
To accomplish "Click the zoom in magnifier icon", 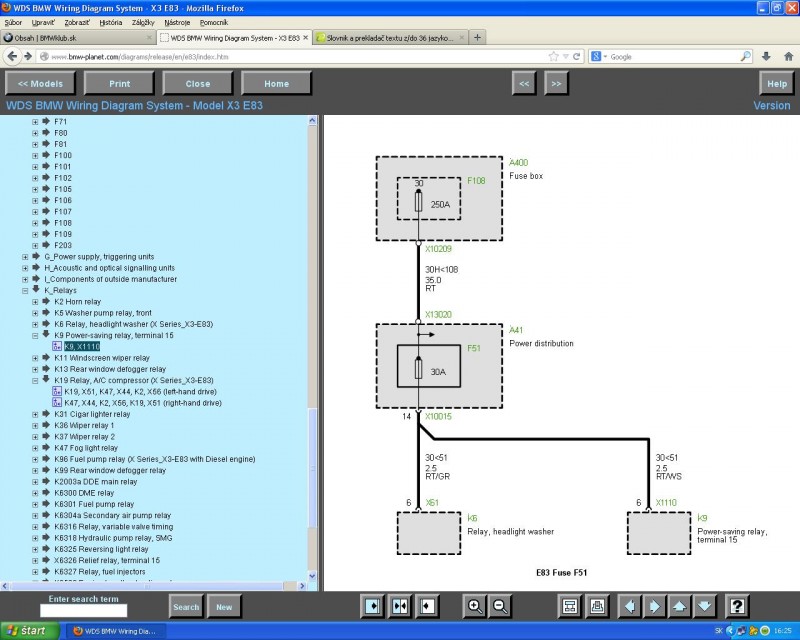I will pos(475,606).
